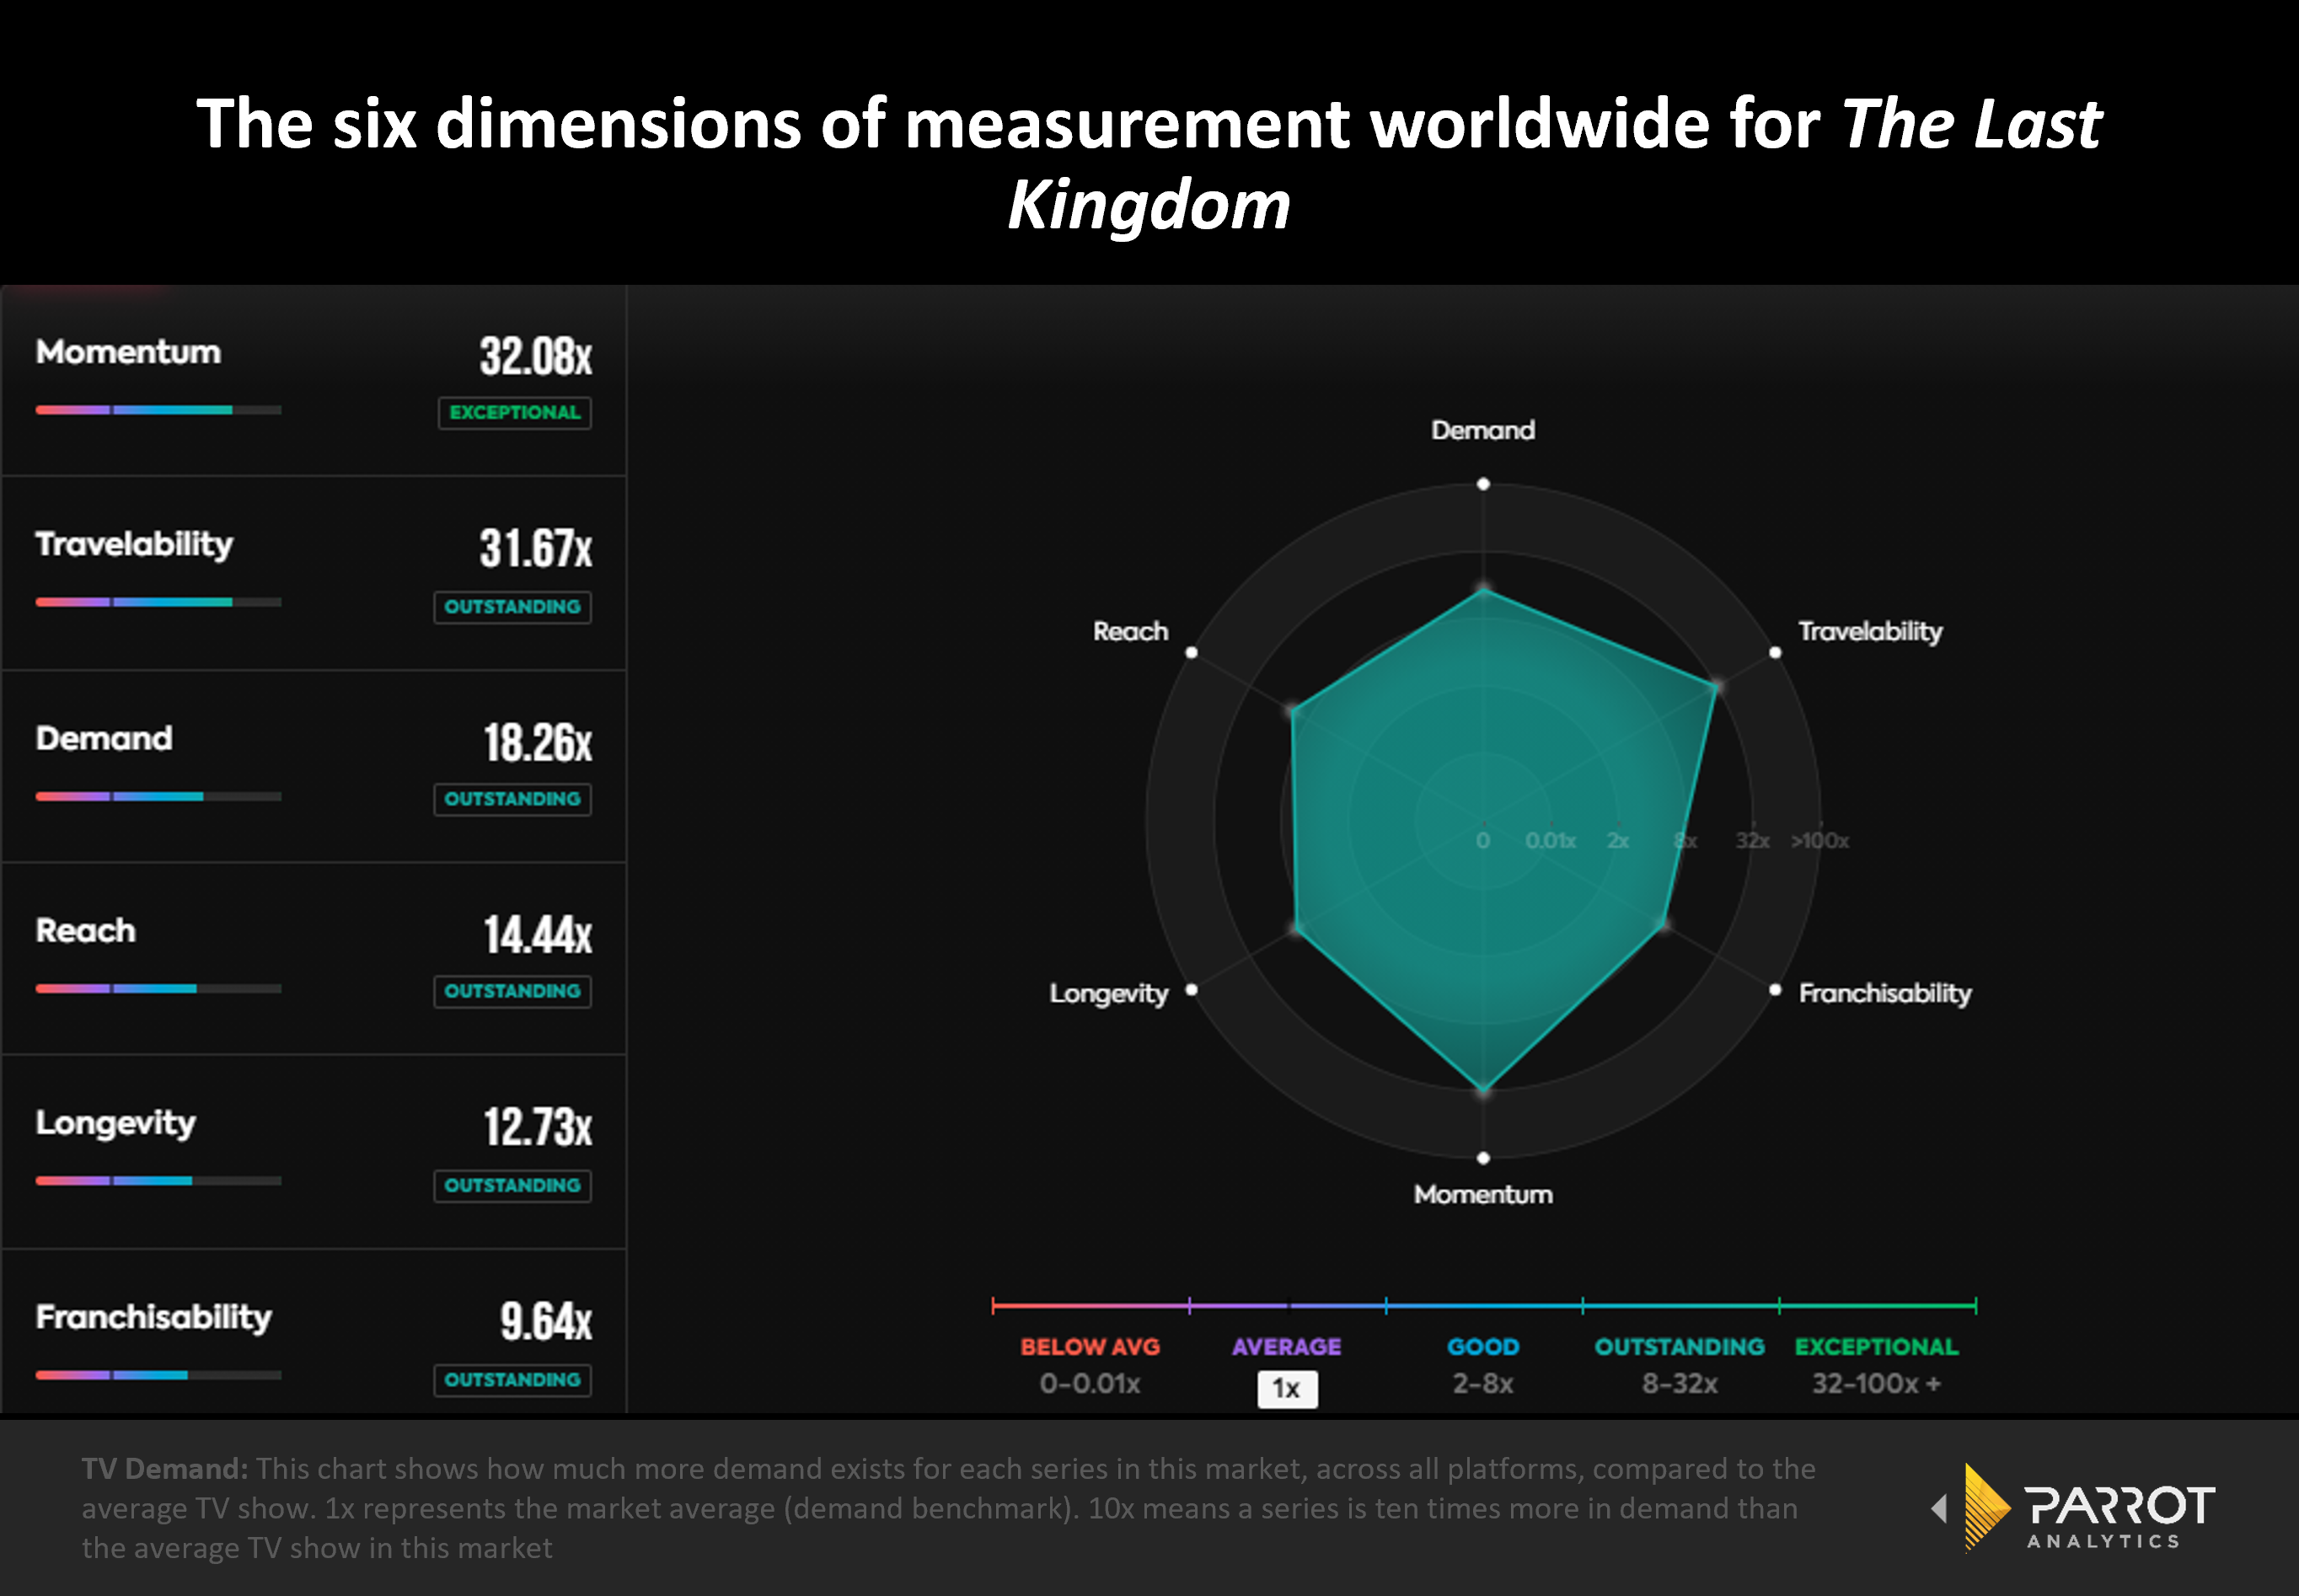Click the 1x average marker box
Screen dimensions: 2299x1596
1287,1388
